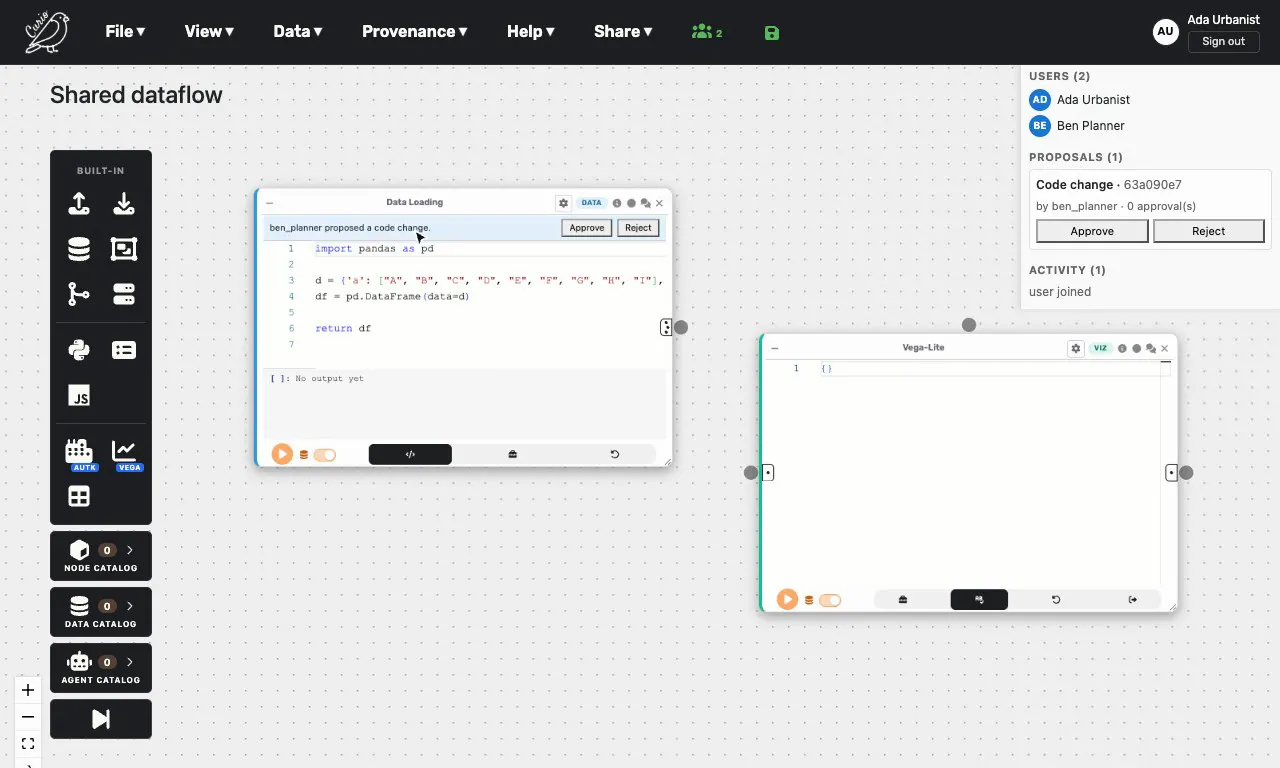Switch to toolbox tab in Data Loading node
Viewport: 1280px width, 768px height.
coord(513,454)
